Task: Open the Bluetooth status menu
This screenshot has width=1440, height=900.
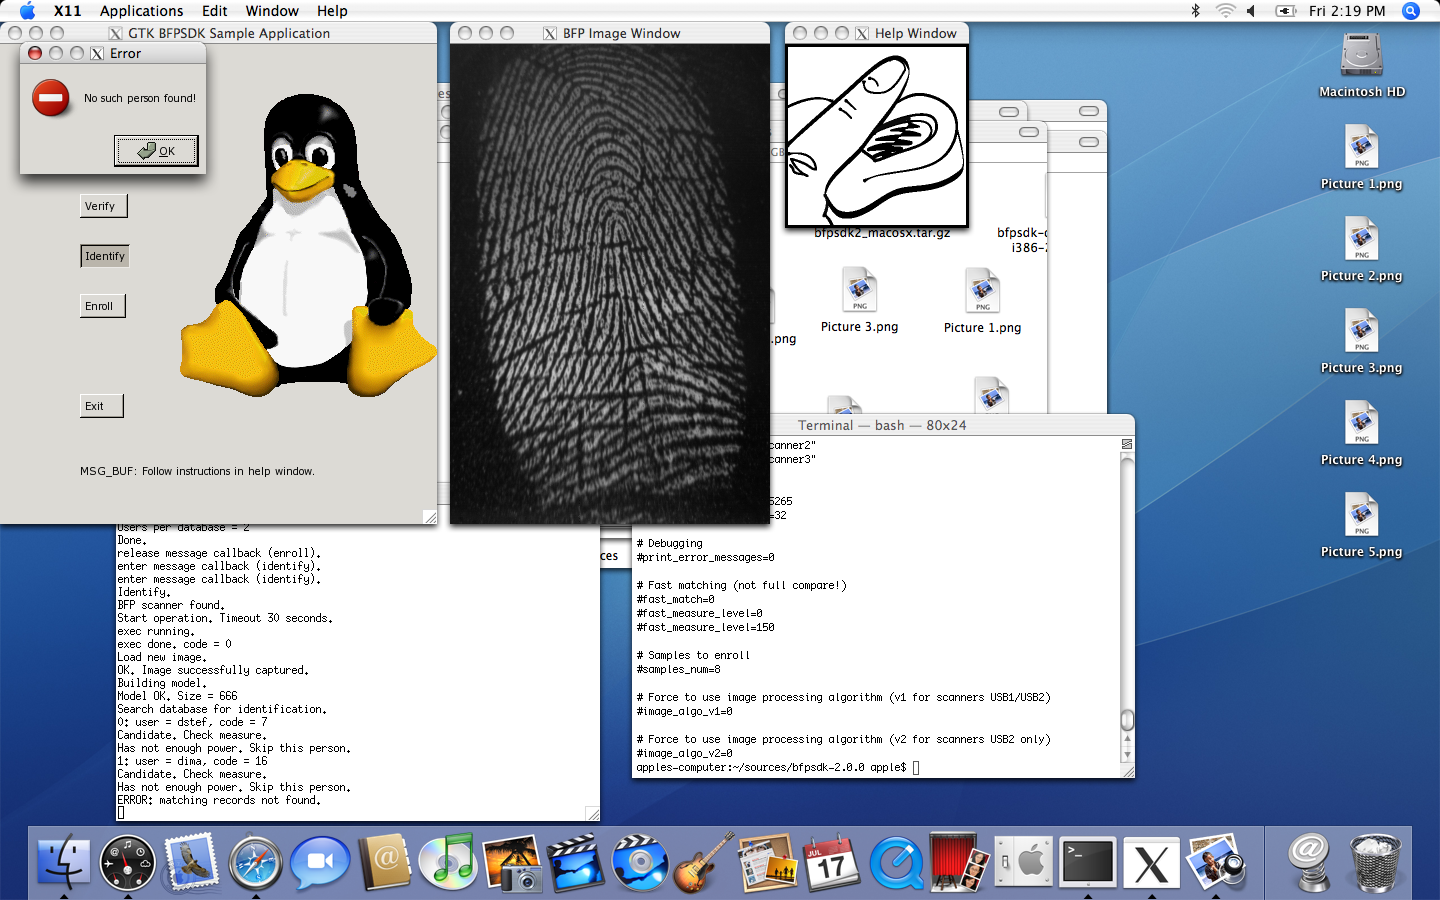Action: 1195,11
